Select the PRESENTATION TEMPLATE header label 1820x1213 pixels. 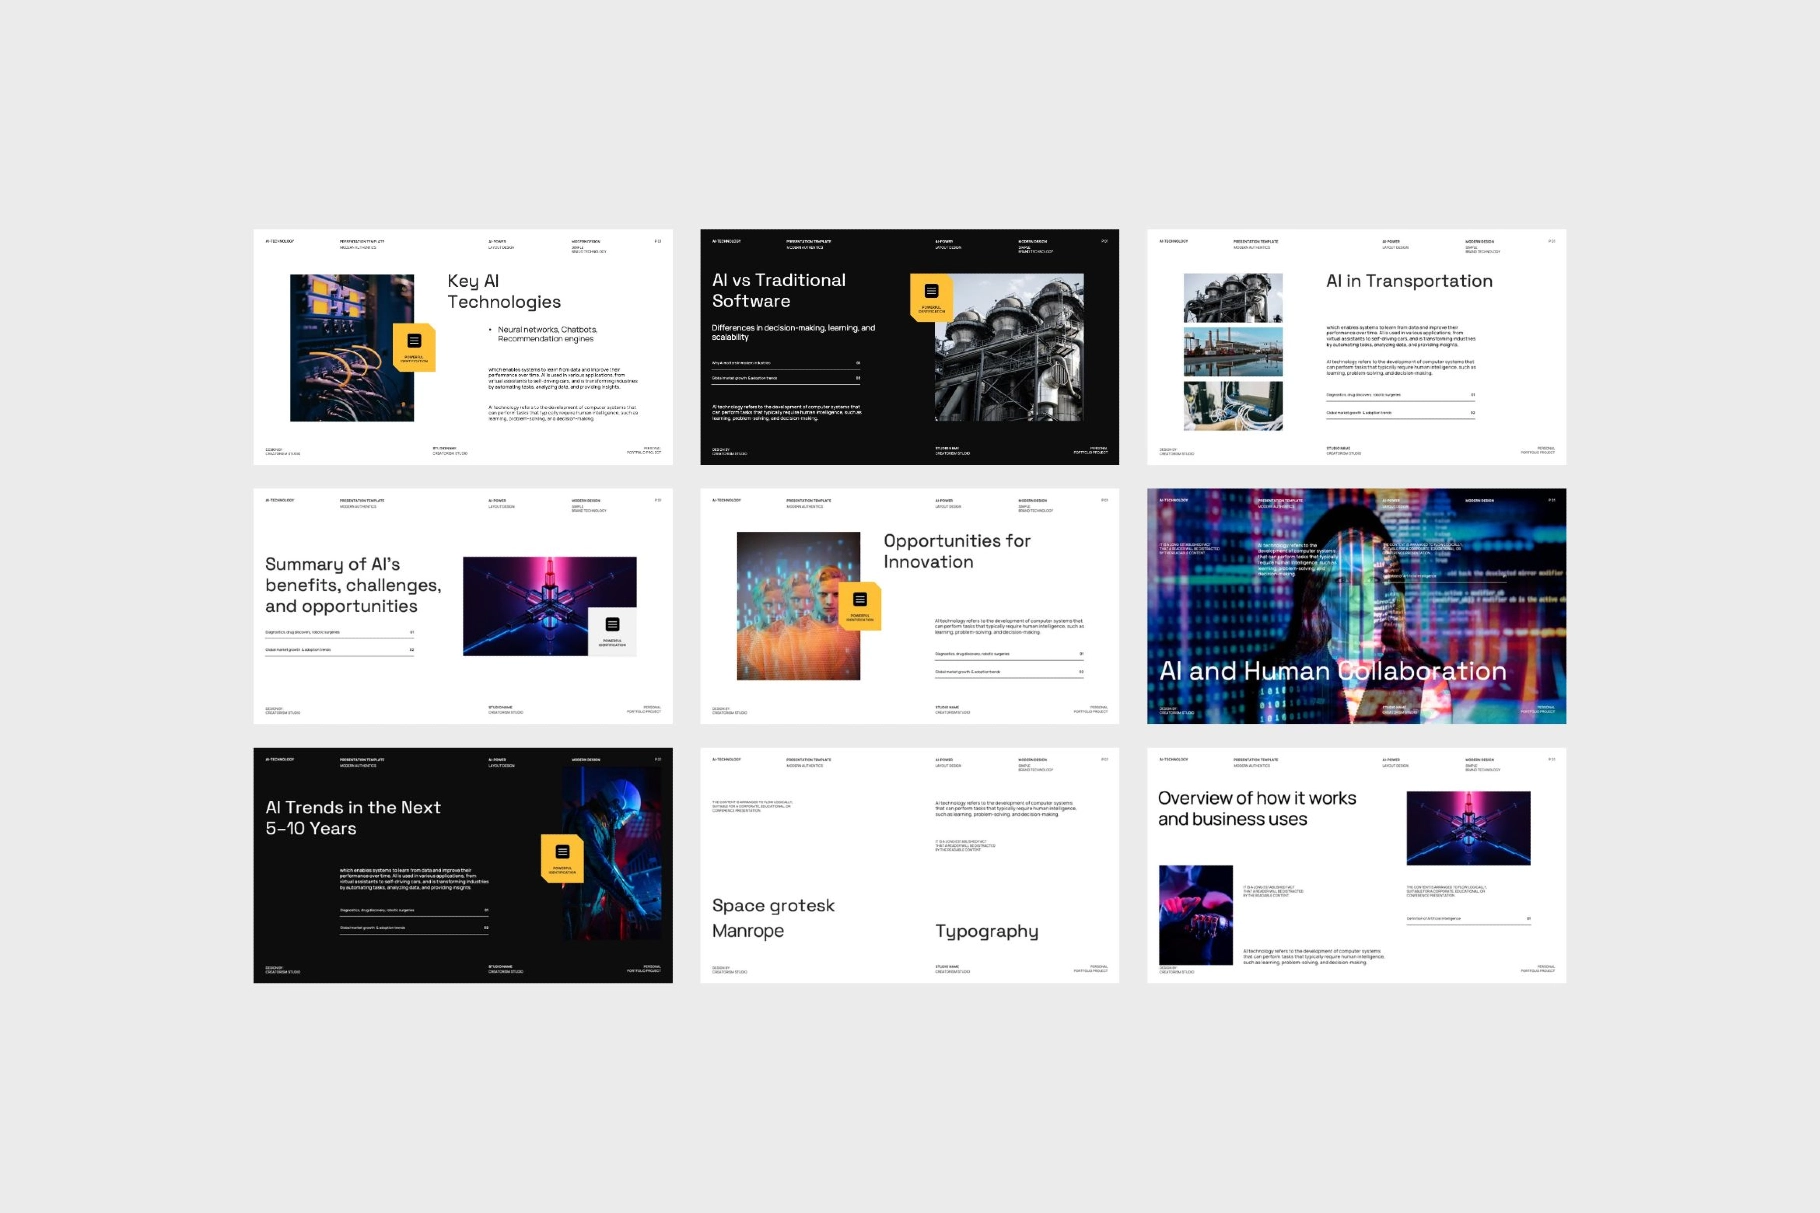[x=362, y=242]
